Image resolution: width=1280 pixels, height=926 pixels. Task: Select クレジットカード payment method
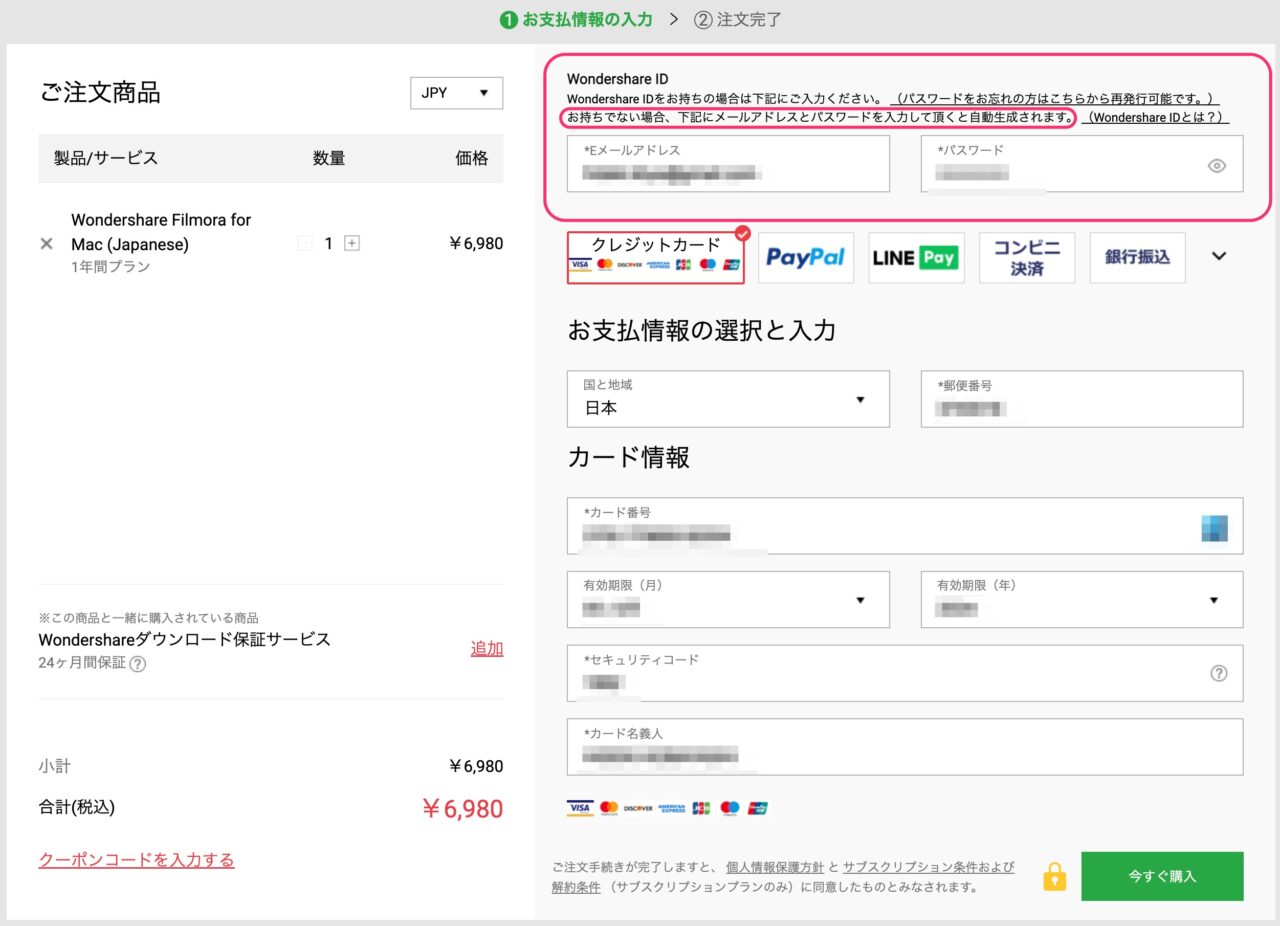(x=656, y=257)
